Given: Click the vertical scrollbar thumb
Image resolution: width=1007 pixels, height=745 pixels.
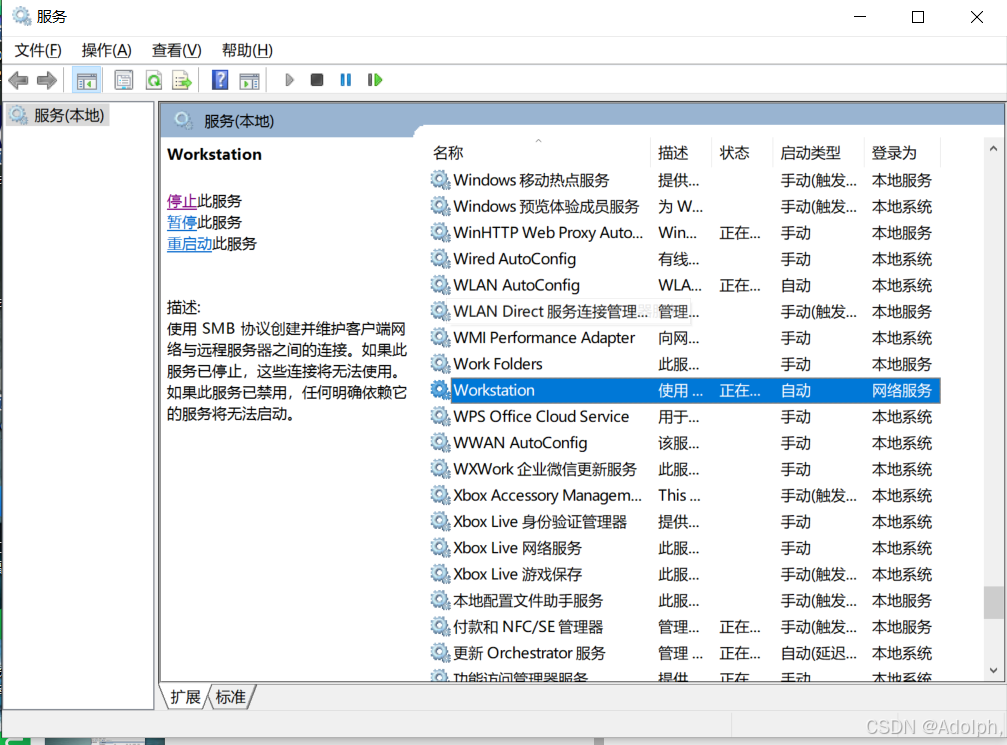Looking at the screenshot, I should [x=994, y=602].
